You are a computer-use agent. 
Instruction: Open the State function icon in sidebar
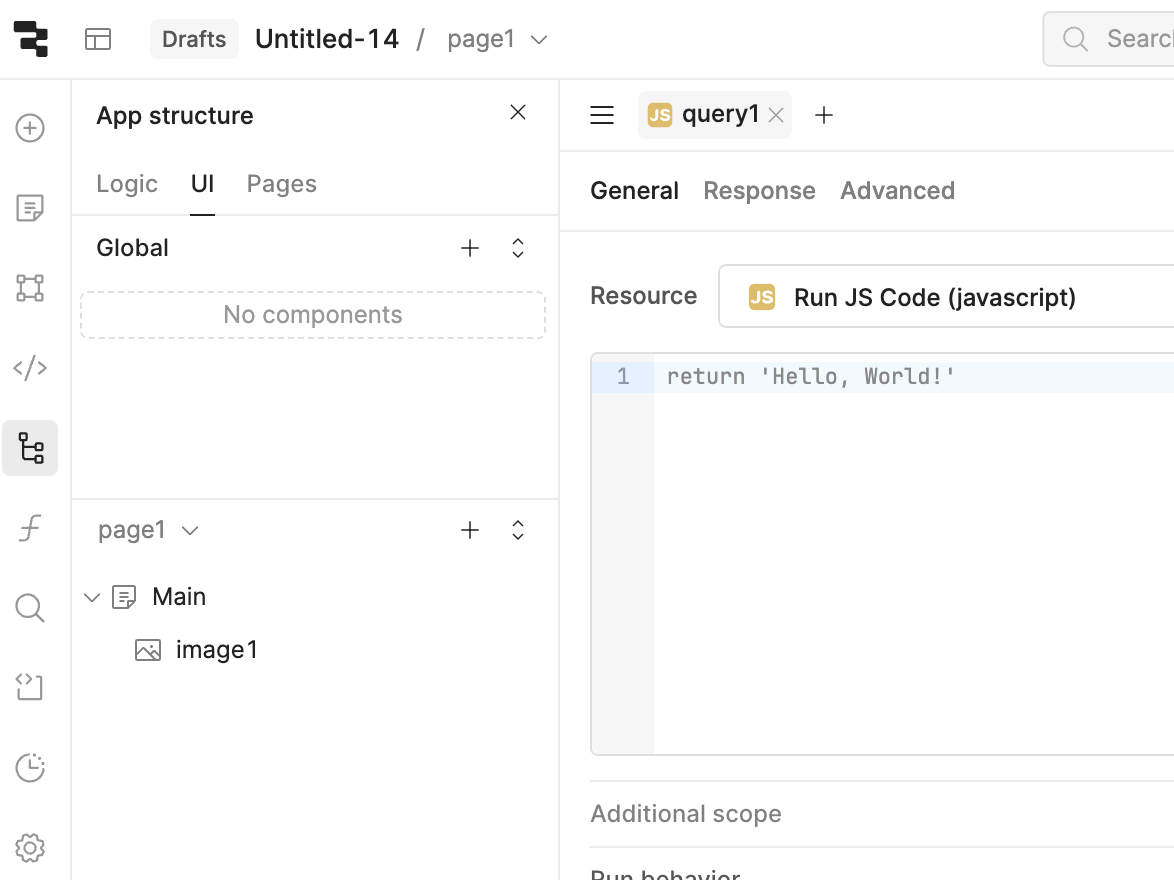point(30,528)
